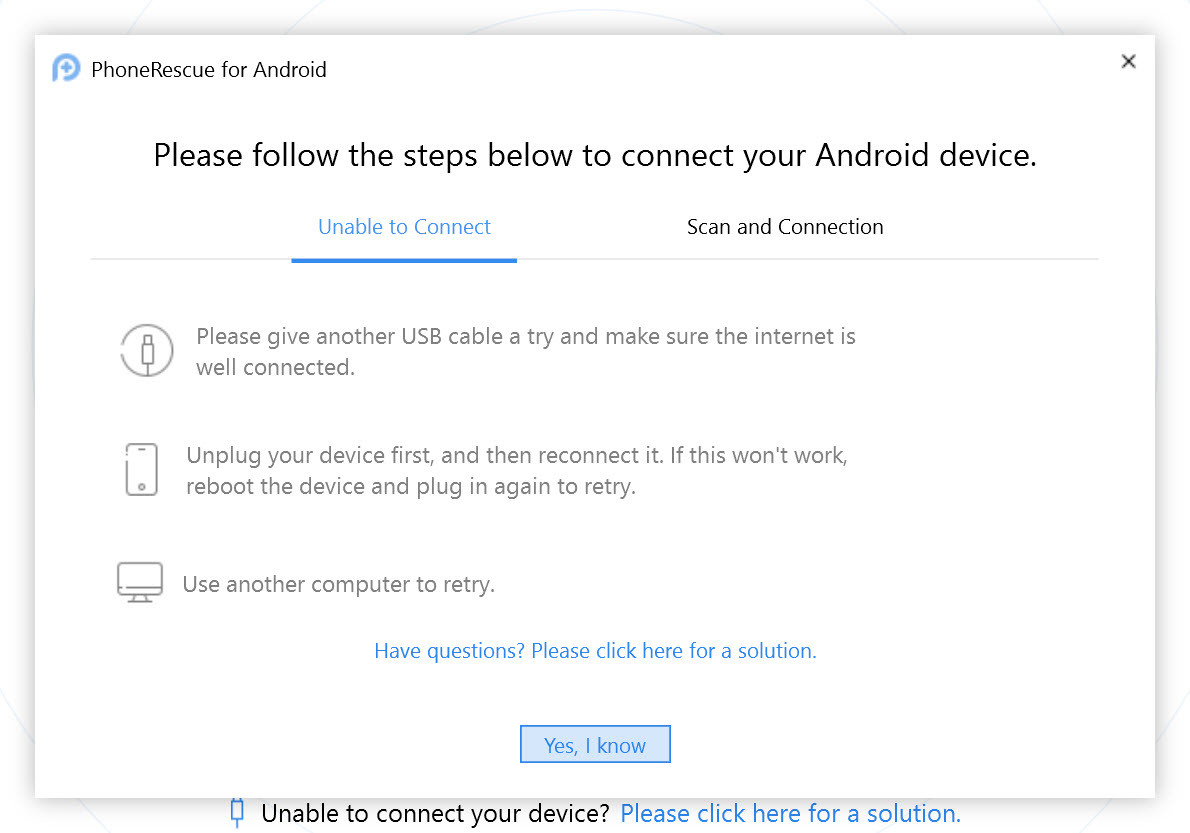The width and height of the screenshot is (1190, 833).
Task: Click the PhoneRescue for Android title text
Action: tap(209, 70)
